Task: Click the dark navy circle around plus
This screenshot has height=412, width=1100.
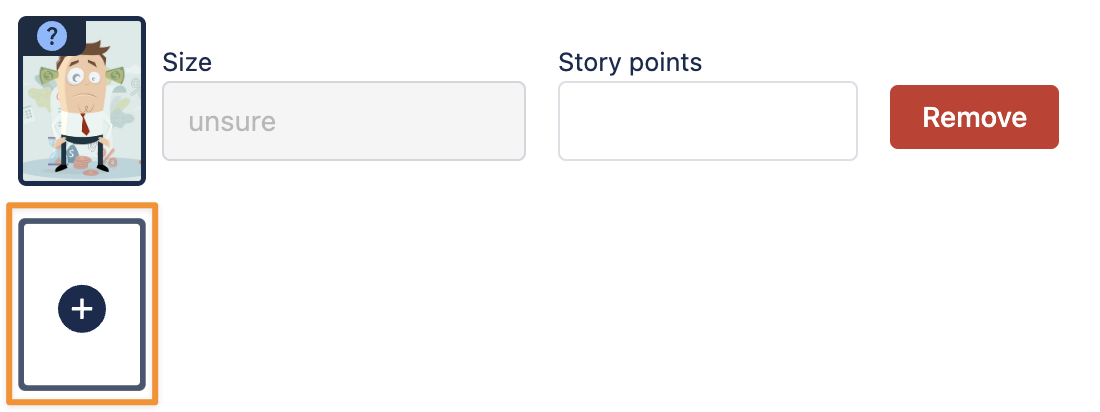Action: (x=68, y=300)
